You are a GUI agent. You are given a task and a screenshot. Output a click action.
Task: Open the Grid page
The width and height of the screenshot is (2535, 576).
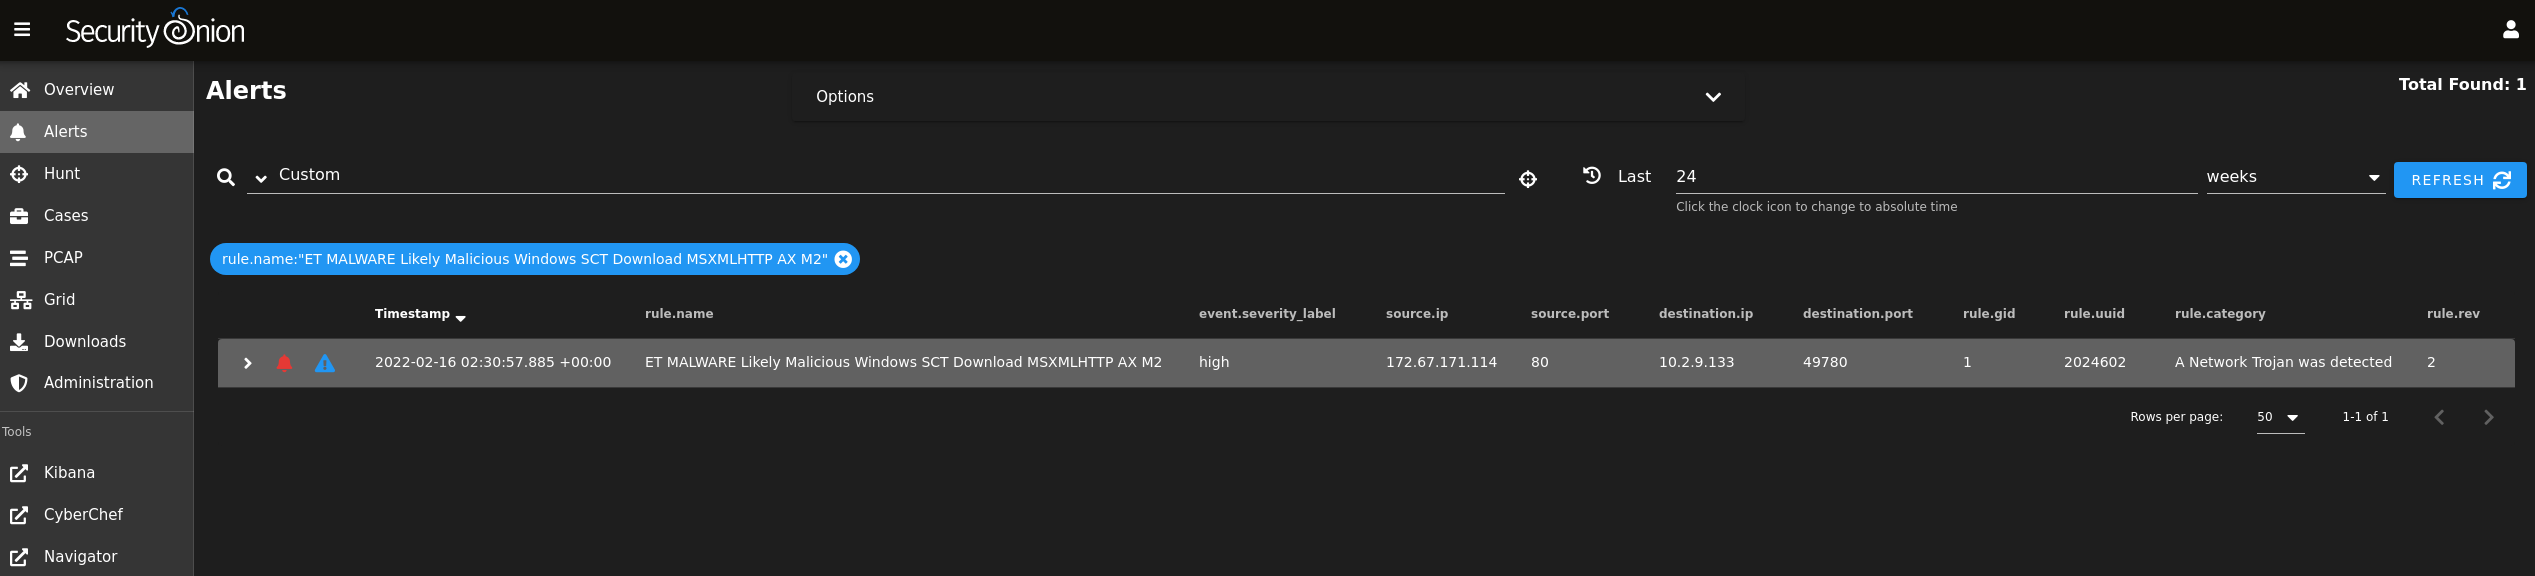coord(97,300)
